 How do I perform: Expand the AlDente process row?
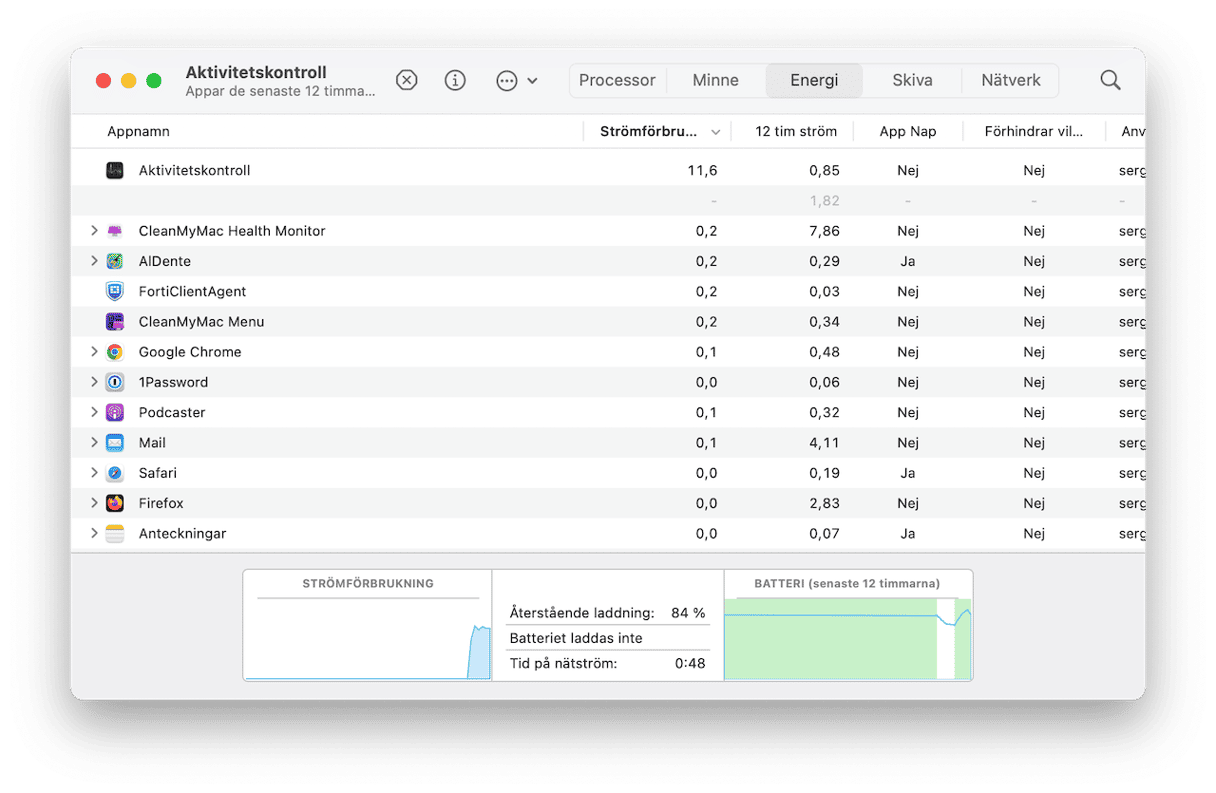[94, 261]
